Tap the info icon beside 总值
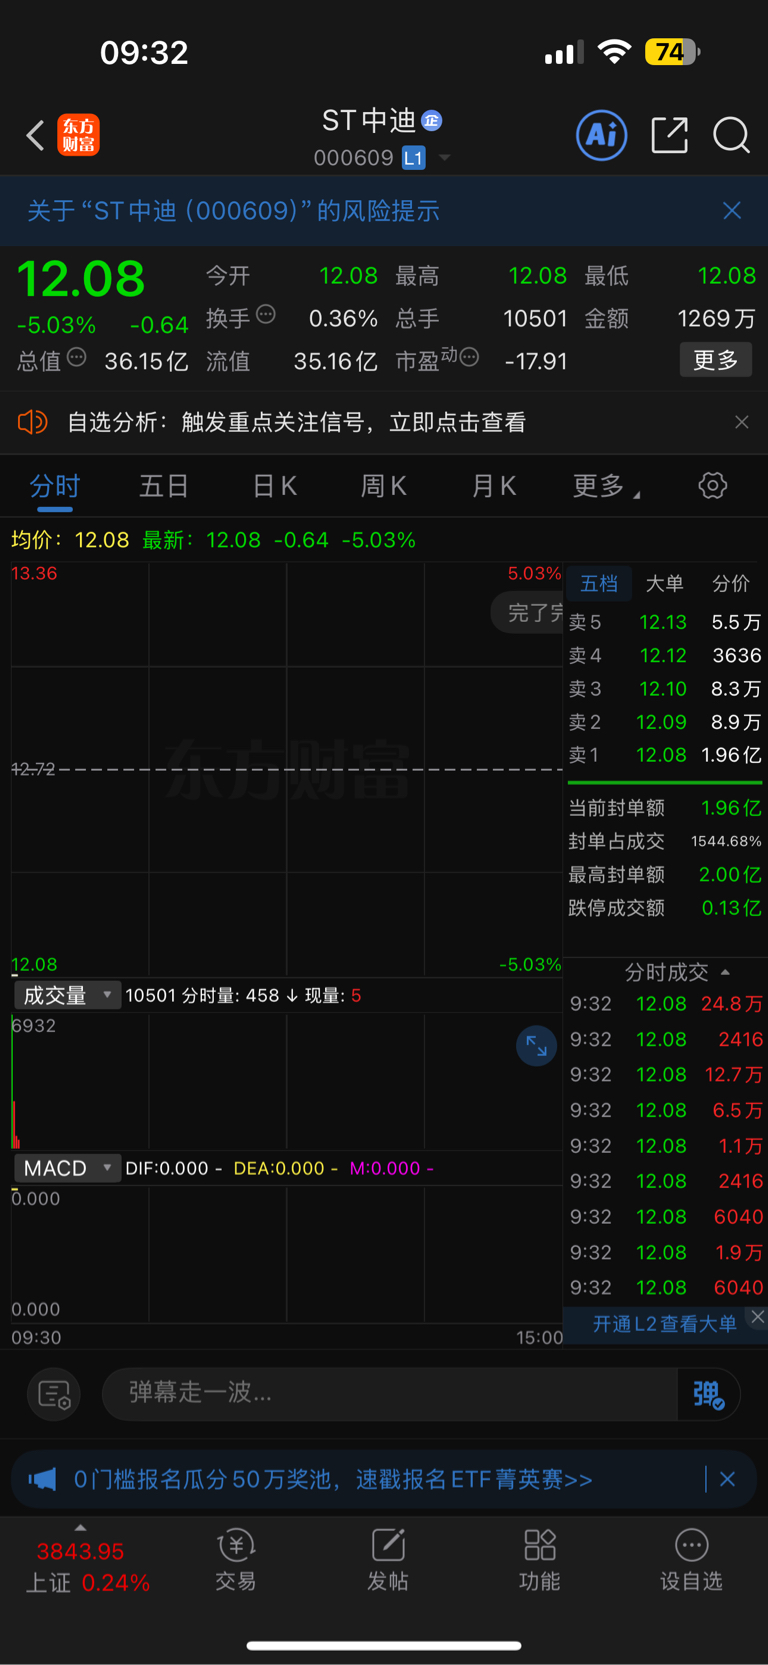The image size is (768, 1665). [x=77, y=357]
